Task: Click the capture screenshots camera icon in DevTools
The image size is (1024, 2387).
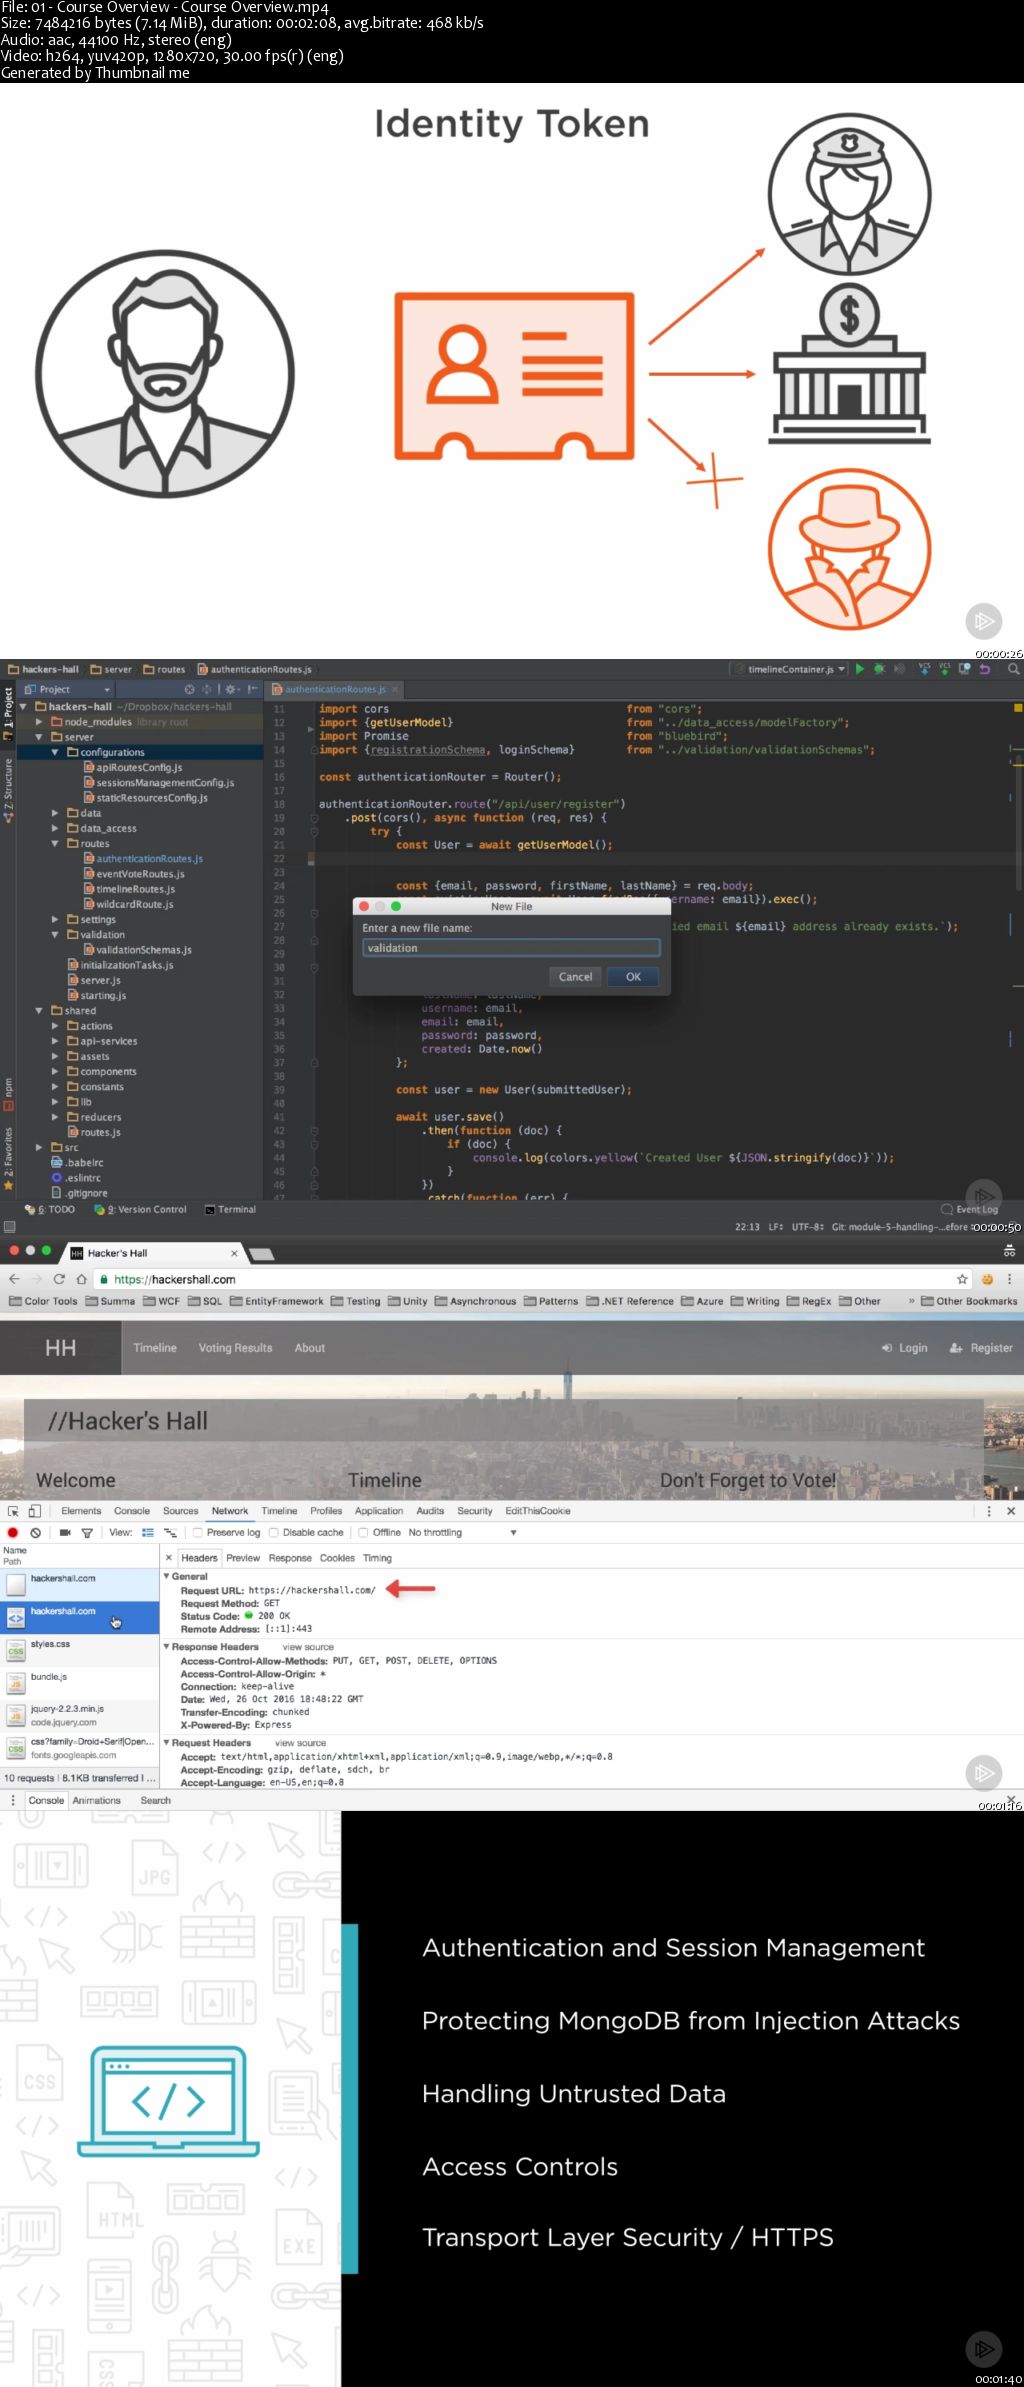Action: (x=65, y=1532)
